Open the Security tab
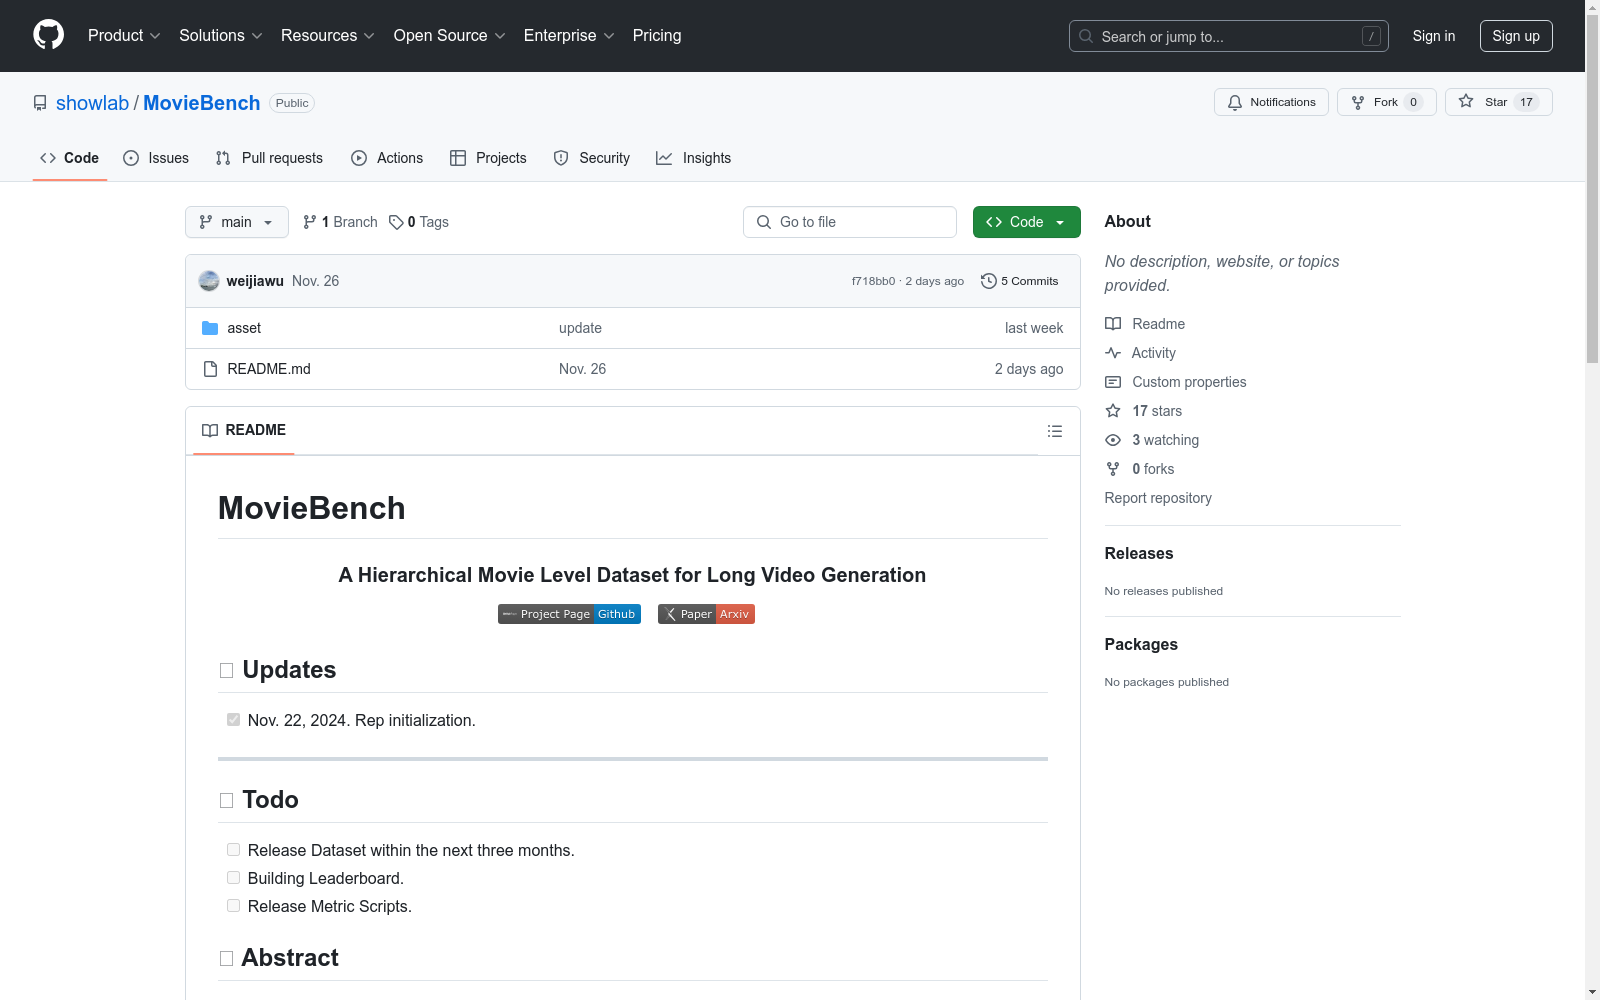Screen dimensions: 1600x1000 [x=592, y=158]
